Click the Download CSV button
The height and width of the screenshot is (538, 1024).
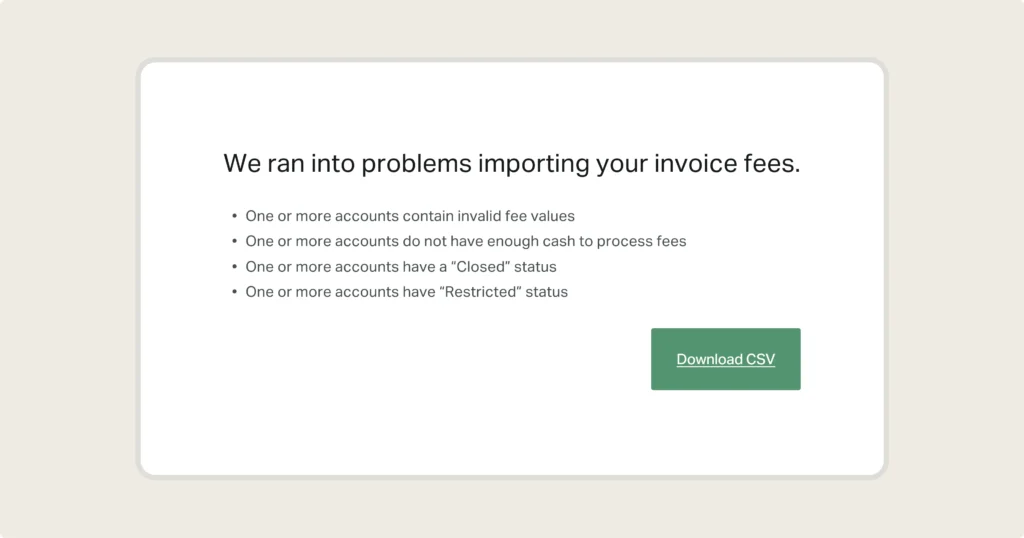[x=725, y=359]
